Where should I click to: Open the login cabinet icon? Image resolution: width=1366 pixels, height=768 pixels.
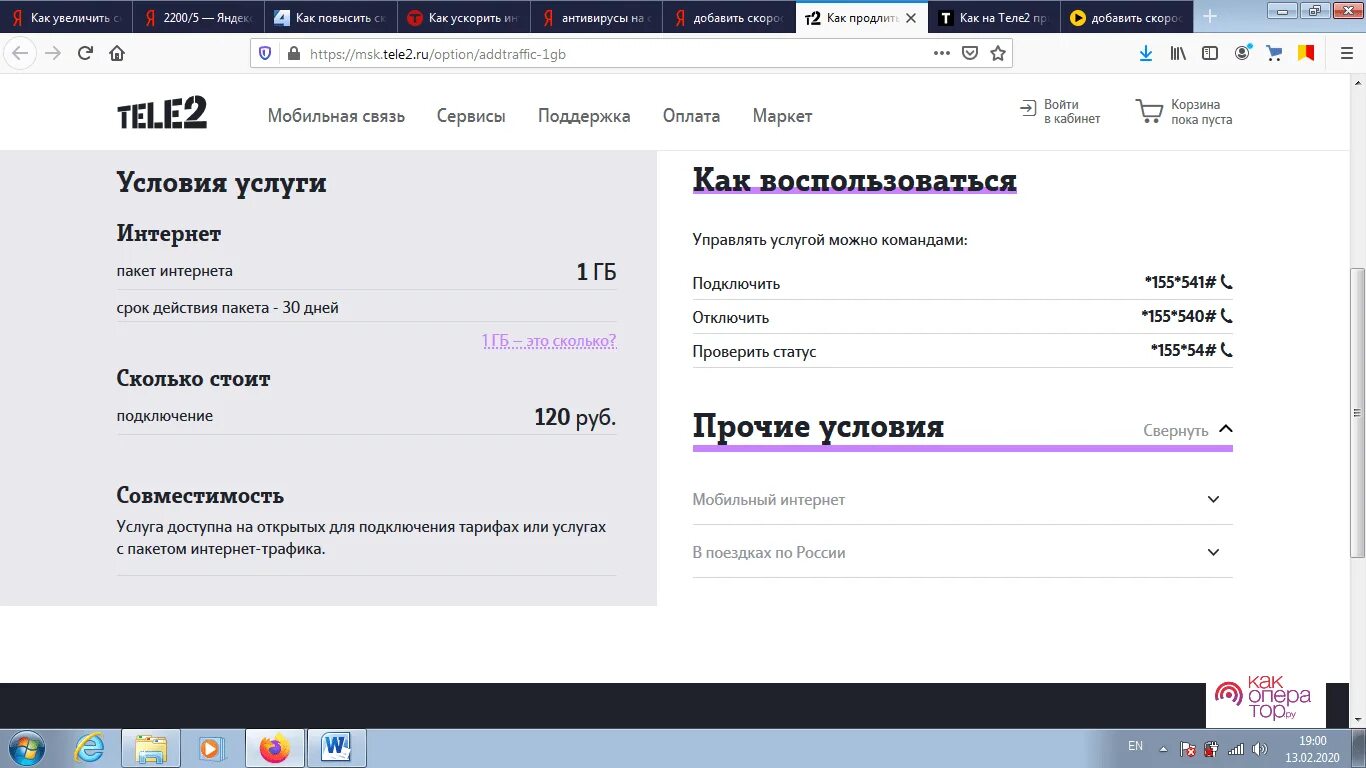pyautogui.click(x=1028, y=109)
